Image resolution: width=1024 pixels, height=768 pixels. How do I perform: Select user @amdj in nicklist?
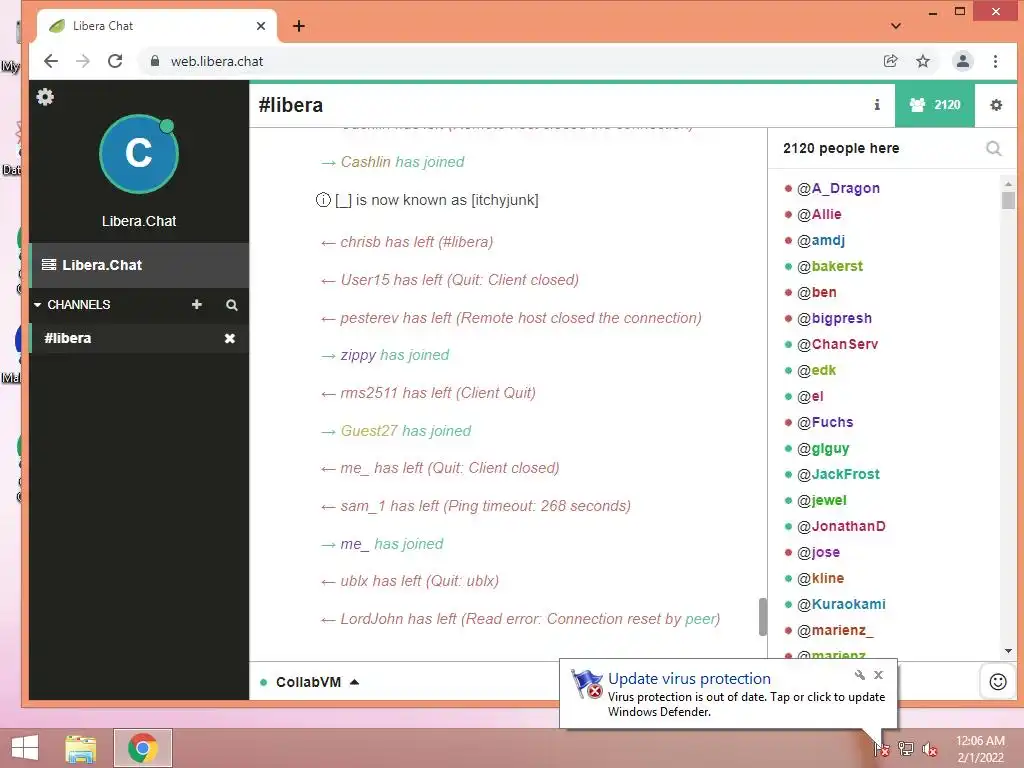pos(821,240)
